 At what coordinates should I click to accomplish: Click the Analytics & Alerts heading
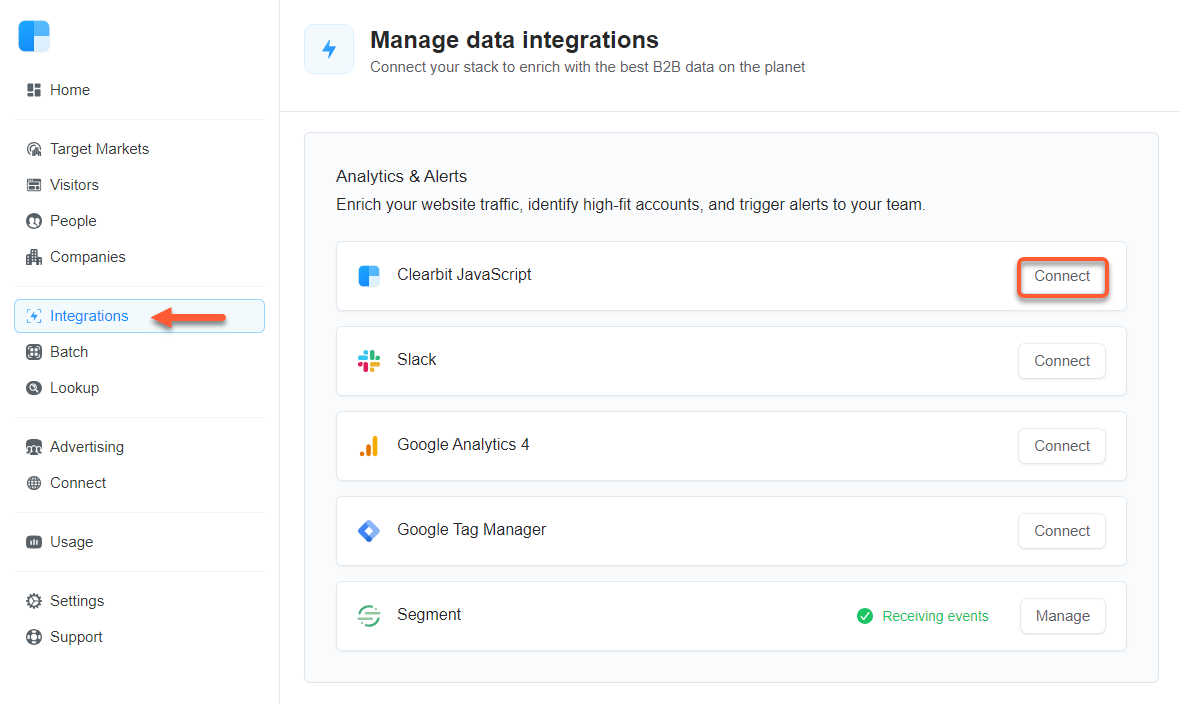click(x=401, y=176)
